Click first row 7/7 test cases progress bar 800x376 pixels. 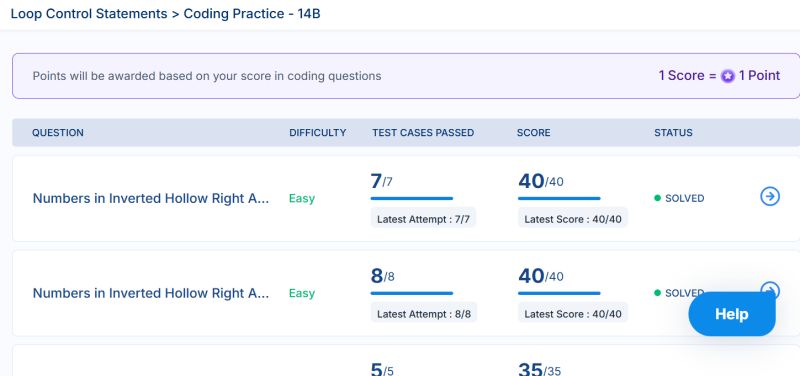(412, 198)
